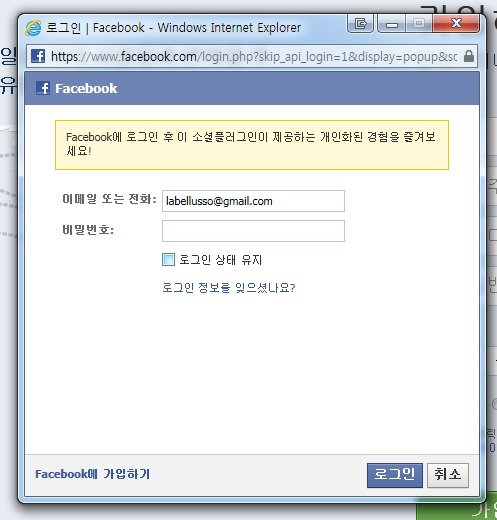Open the Facebook에 가입하기 link
Screen dimensions: 497x520
click(x=92, y=474)
